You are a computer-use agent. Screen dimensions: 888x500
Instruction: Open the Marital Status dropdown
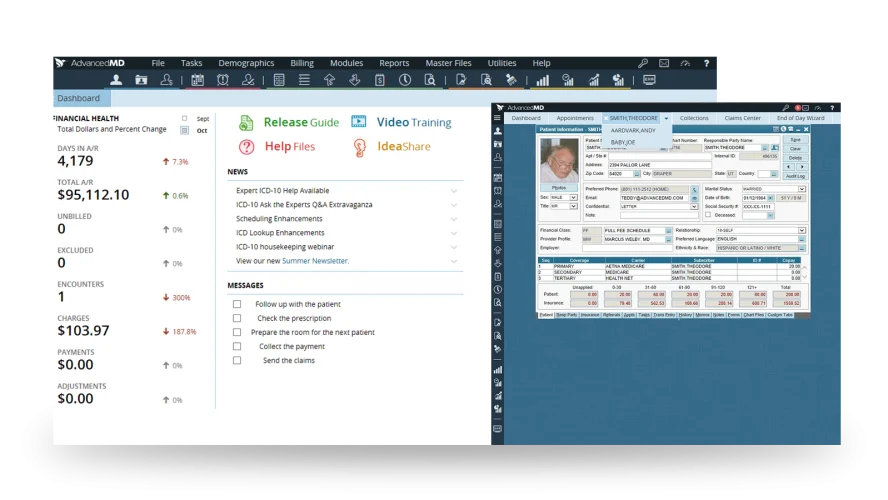(801, 188)
